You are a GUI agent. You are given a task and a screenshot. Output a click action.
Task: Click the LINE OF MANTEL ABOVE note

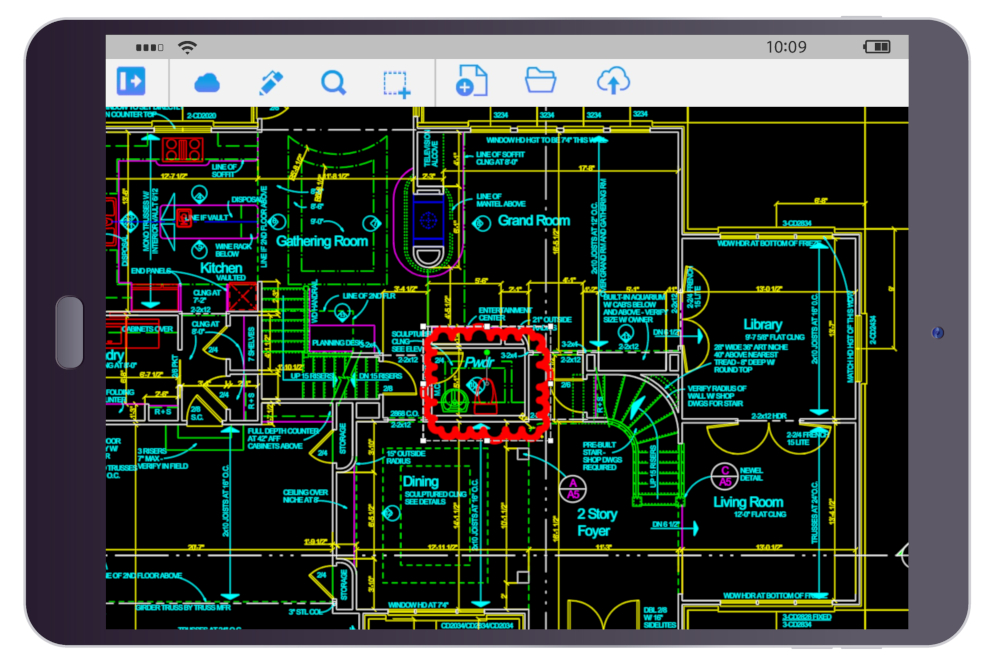pos(501,200)
